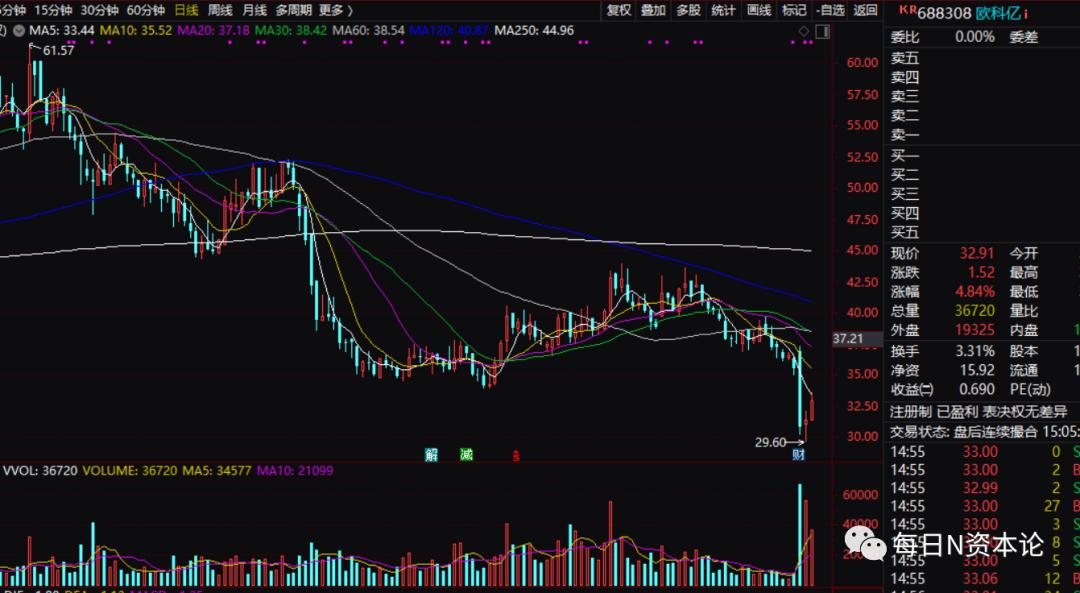Click the 多股 multi-stock button
Image resolution: width=1080 pixels, height=593 pixels.
pyautogui.click(x=688, y=10)
